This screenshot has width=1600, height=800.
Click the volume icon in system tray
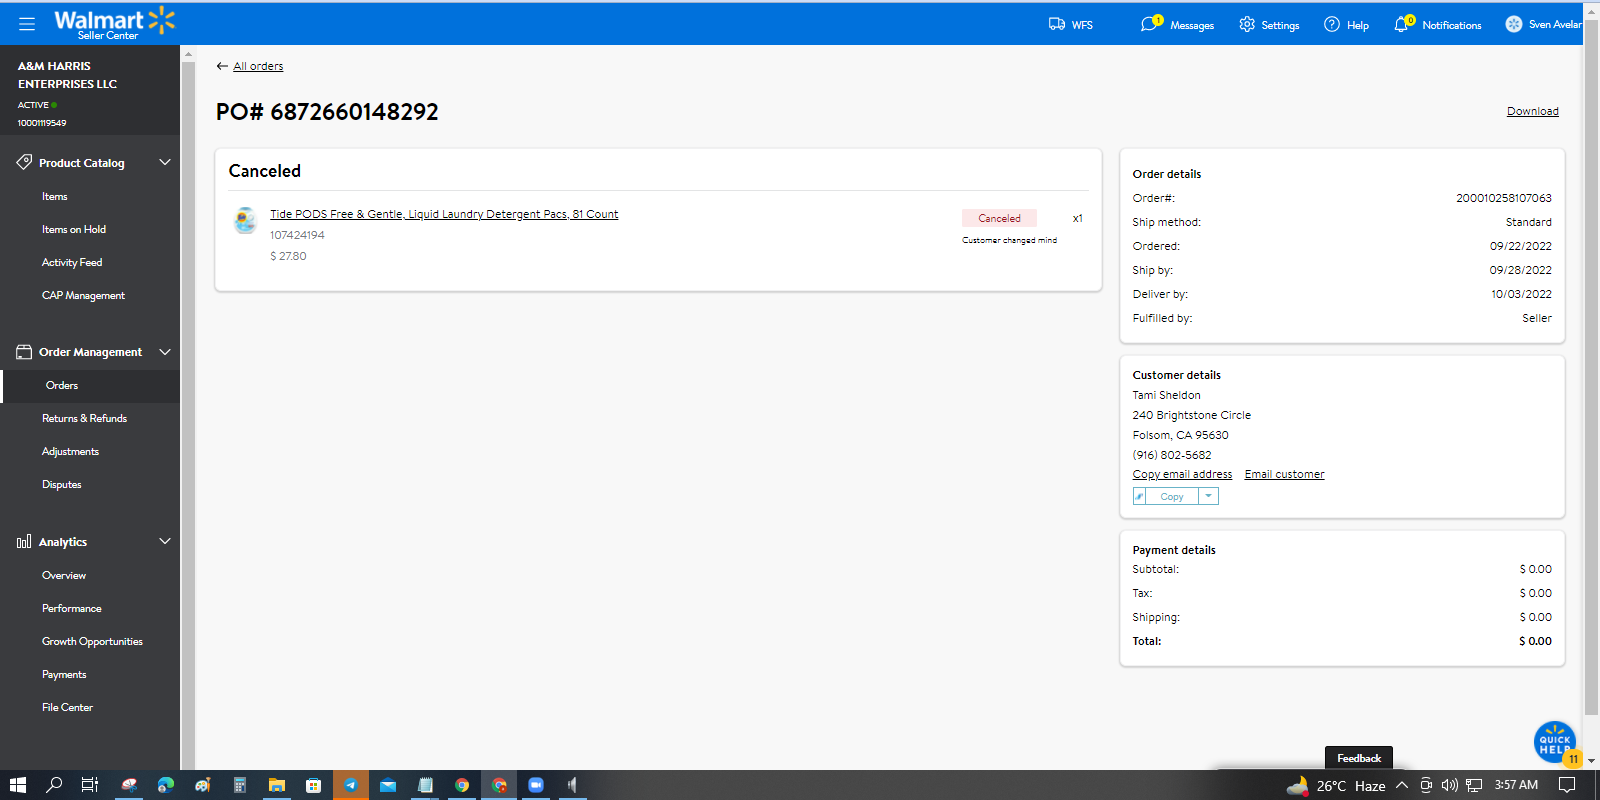[1450, 785]
